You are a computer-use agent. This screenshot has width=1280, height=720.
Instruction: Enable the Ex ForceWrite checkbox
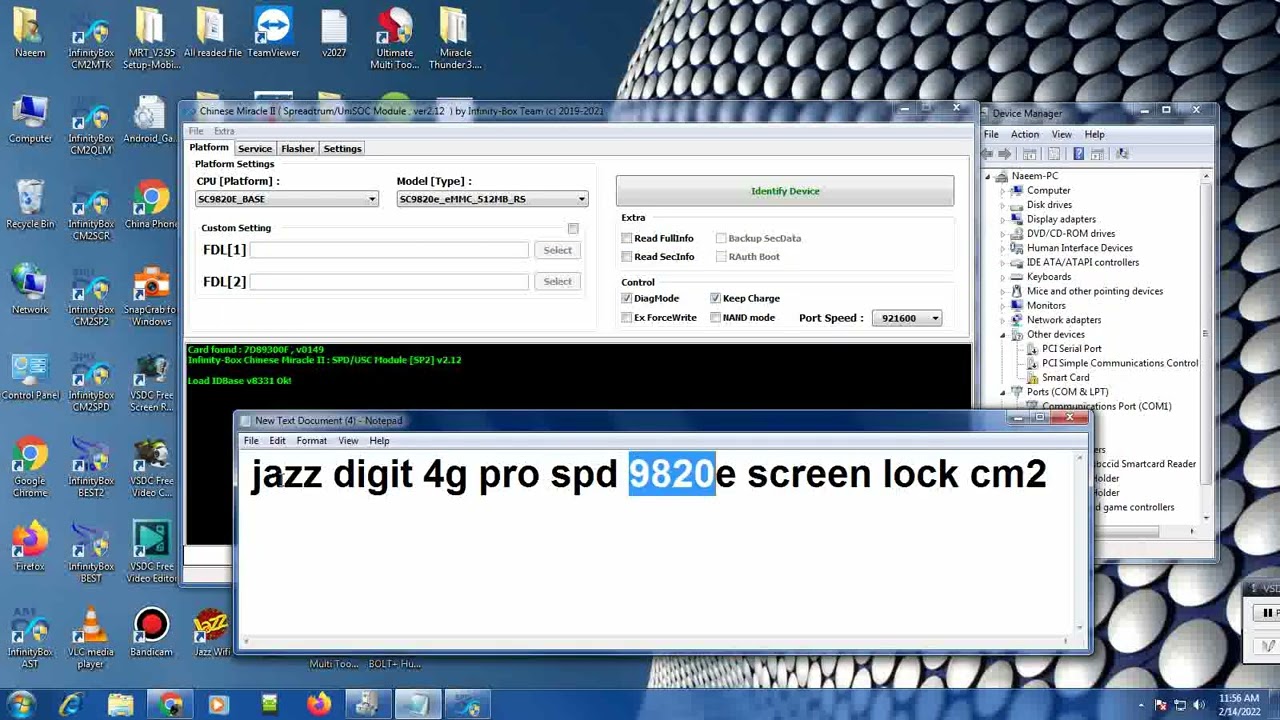pyautogui.click(x=627, y=318)
